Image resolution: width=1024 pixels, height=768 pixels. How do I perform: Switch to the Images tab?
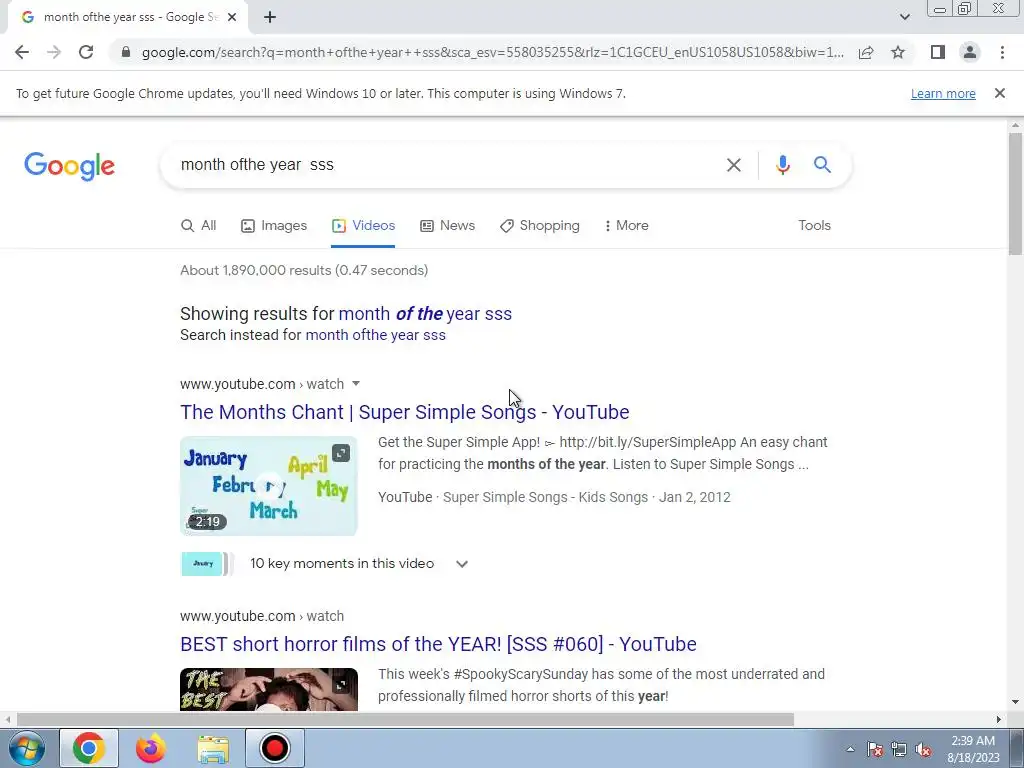(x=274, y=225)
